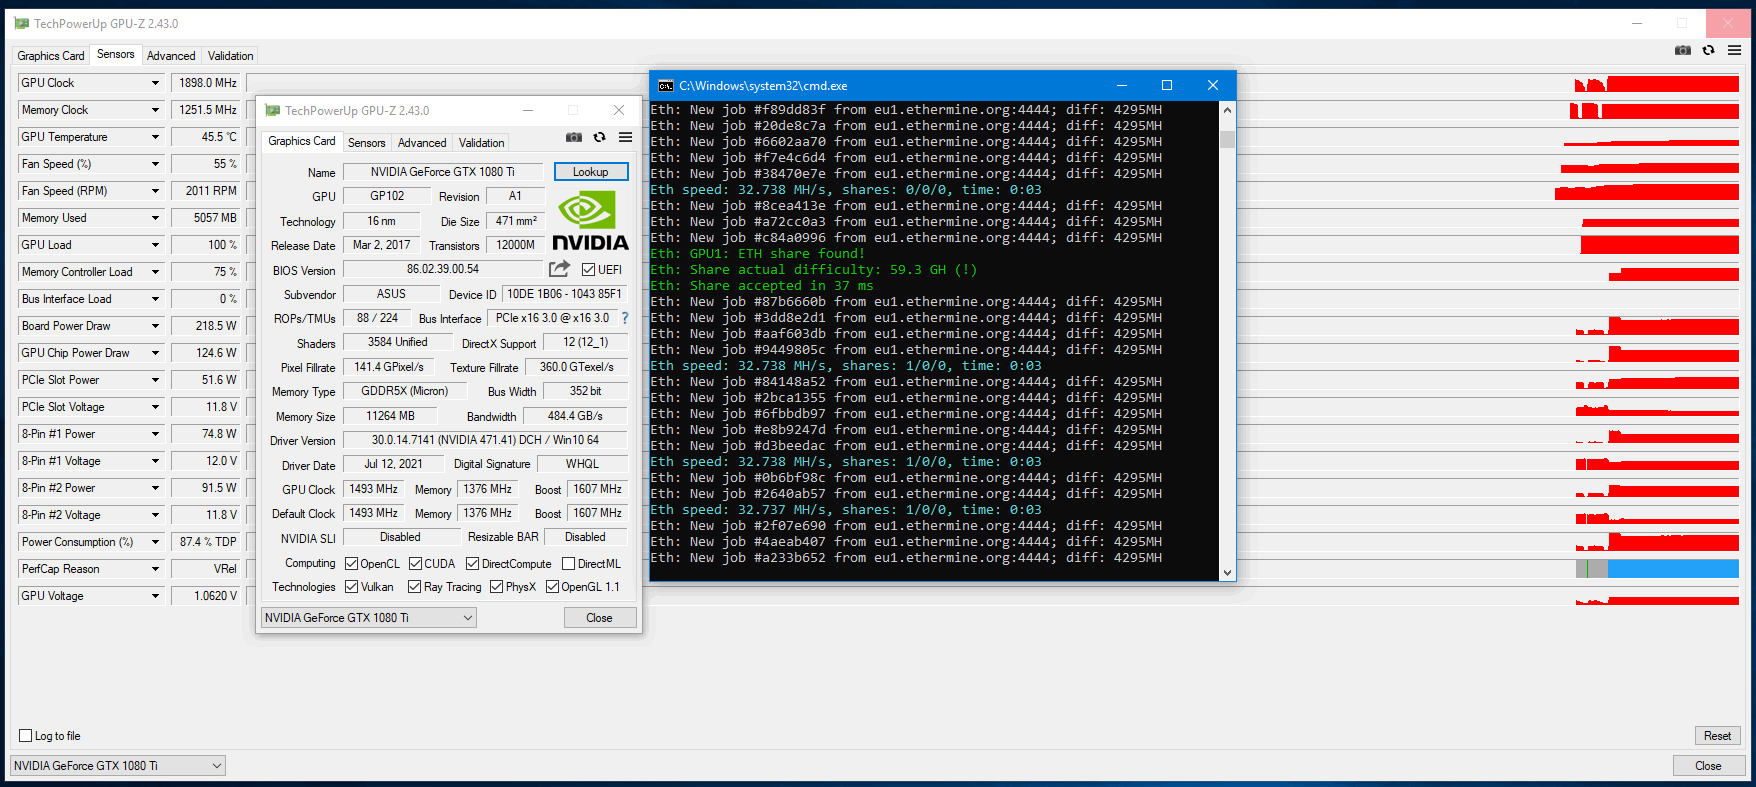Click camera icon in Graphics Card window
This screenshot has width=1756, height=787.
click(x=574, y=137)
